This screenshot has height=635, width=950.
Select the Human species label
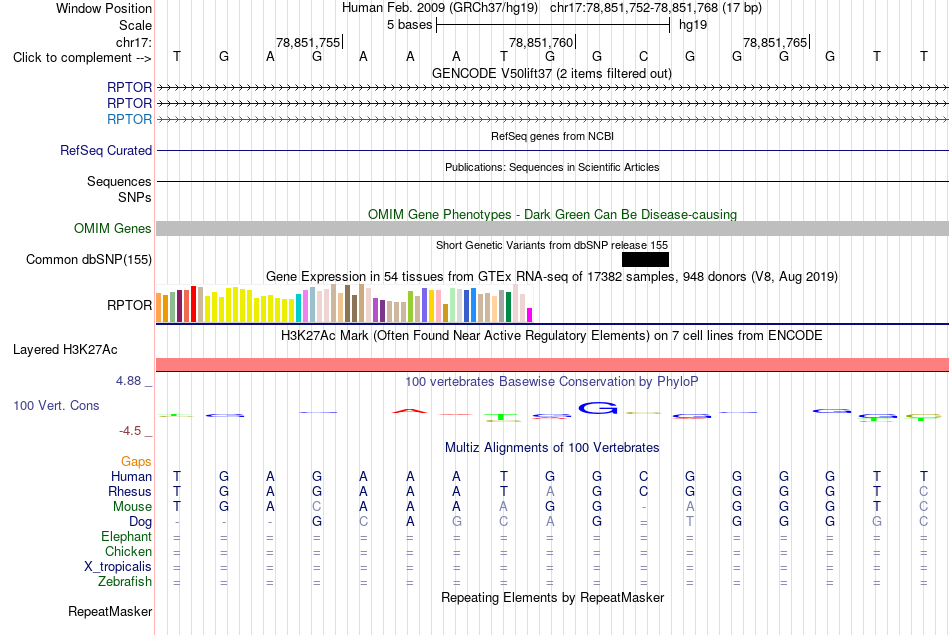pyautogui.click(x=131, y=477)
